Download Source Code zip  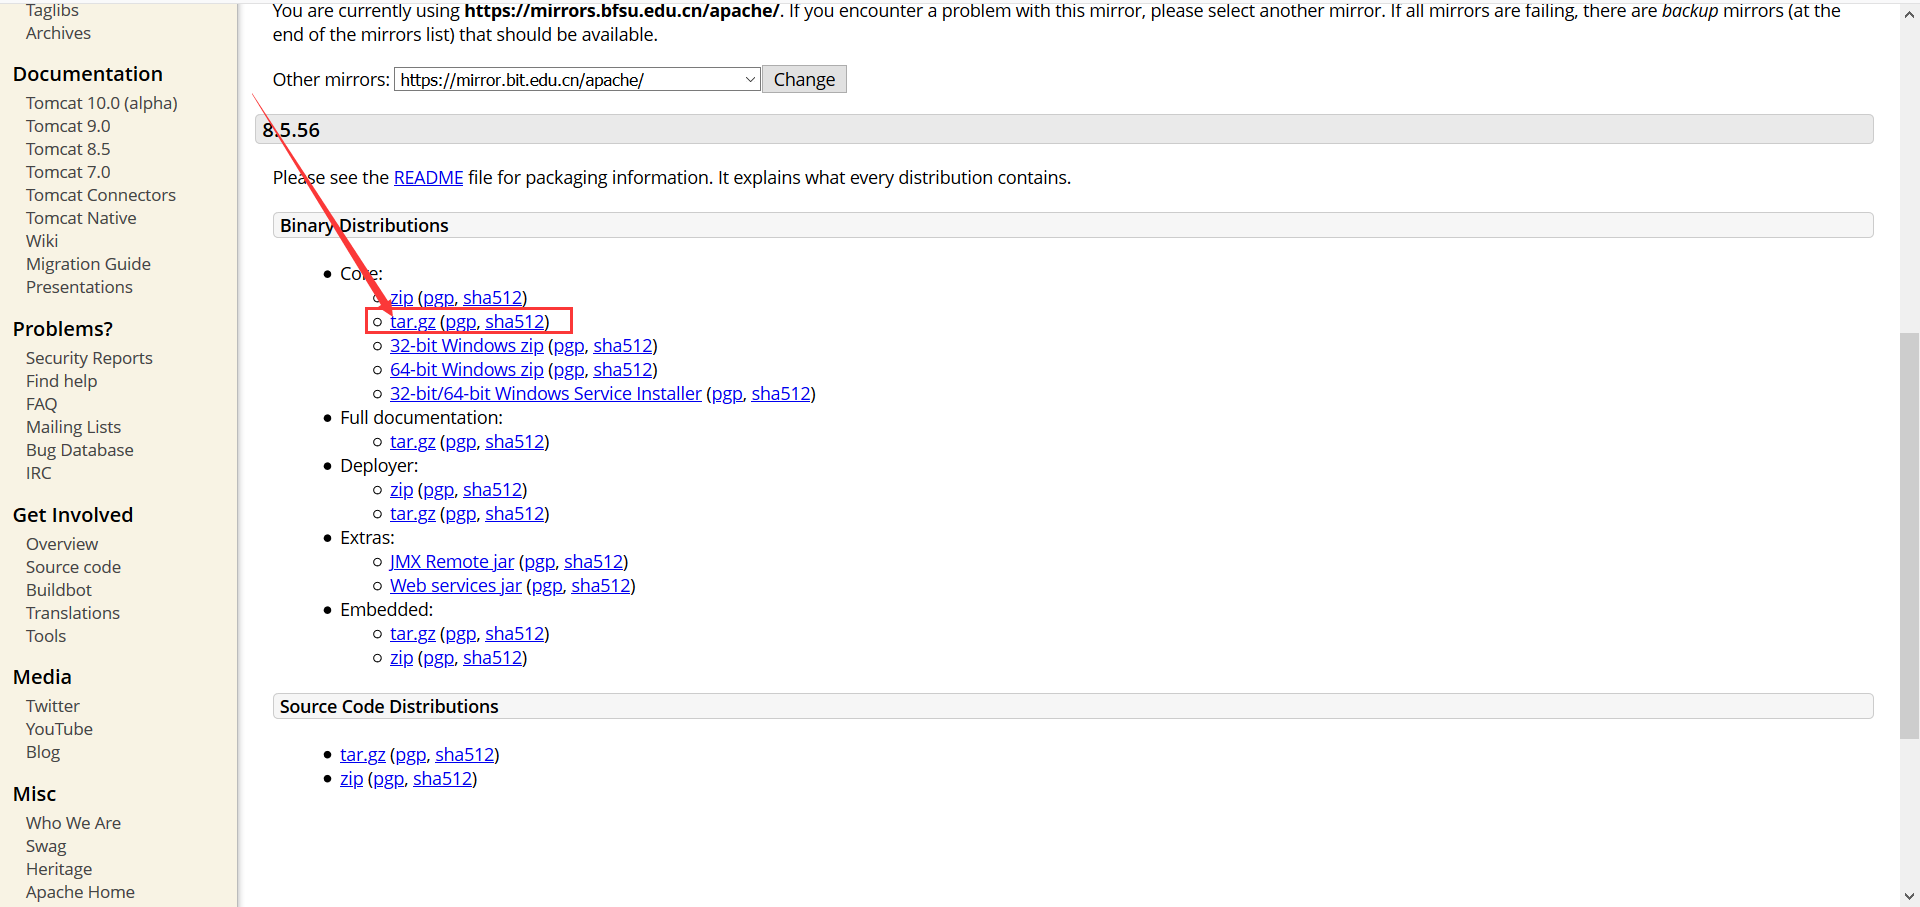point(351,778)
